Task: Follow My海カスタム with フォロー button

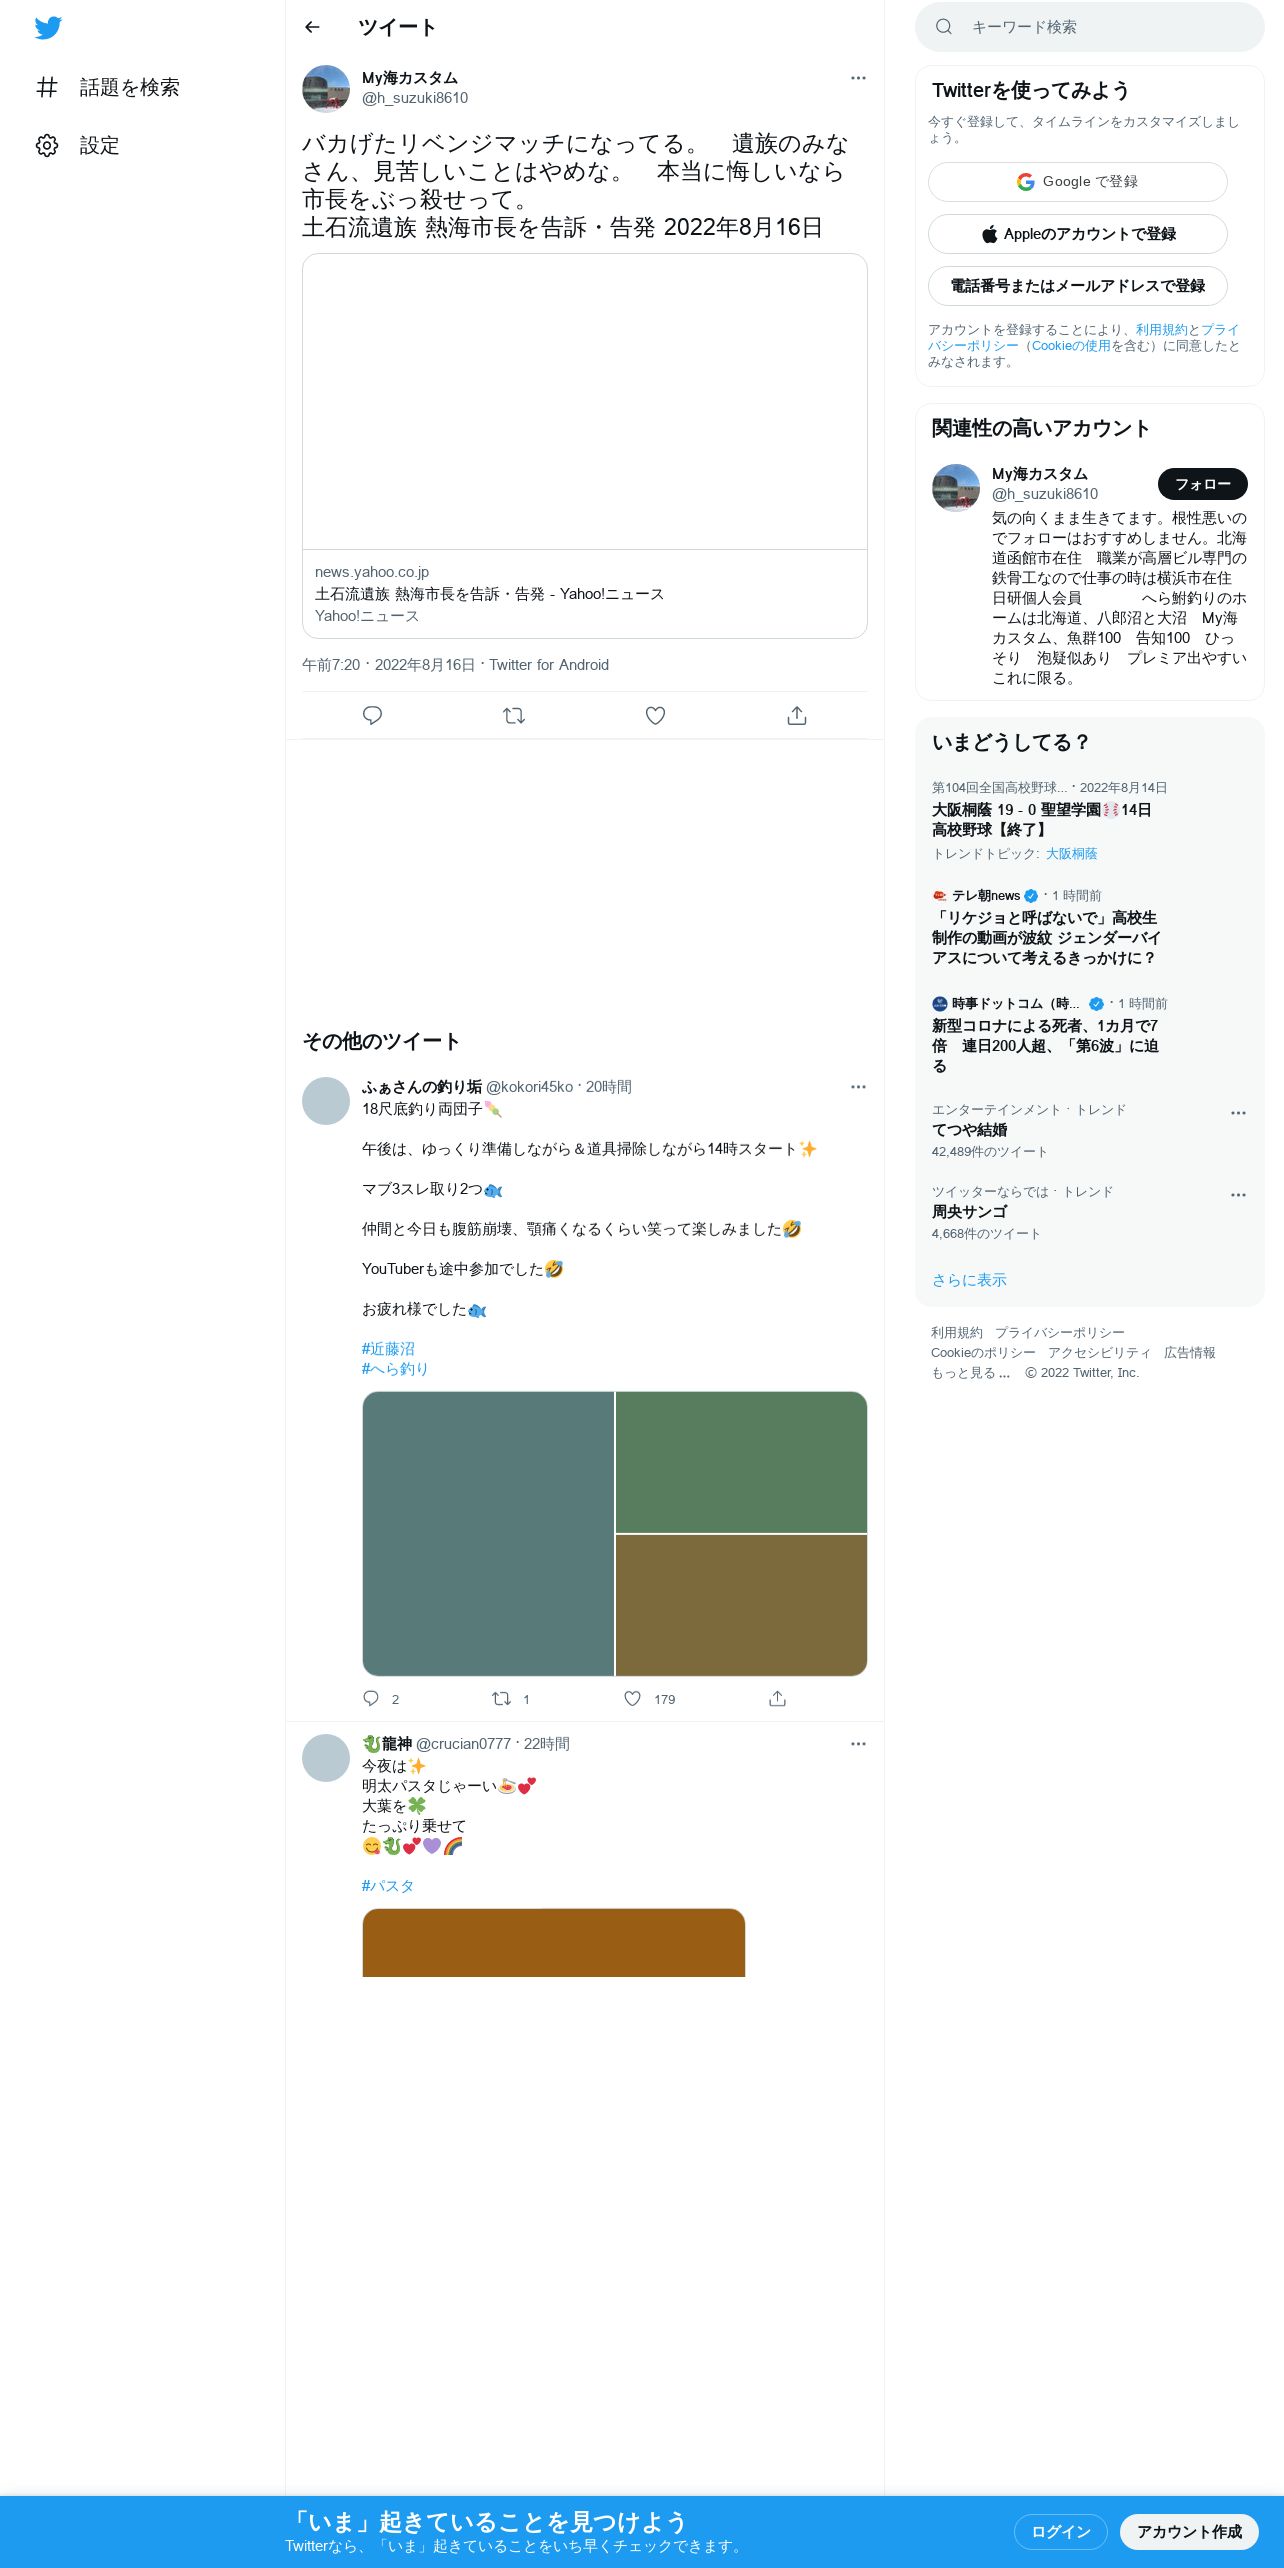Action: point(1202,484)
